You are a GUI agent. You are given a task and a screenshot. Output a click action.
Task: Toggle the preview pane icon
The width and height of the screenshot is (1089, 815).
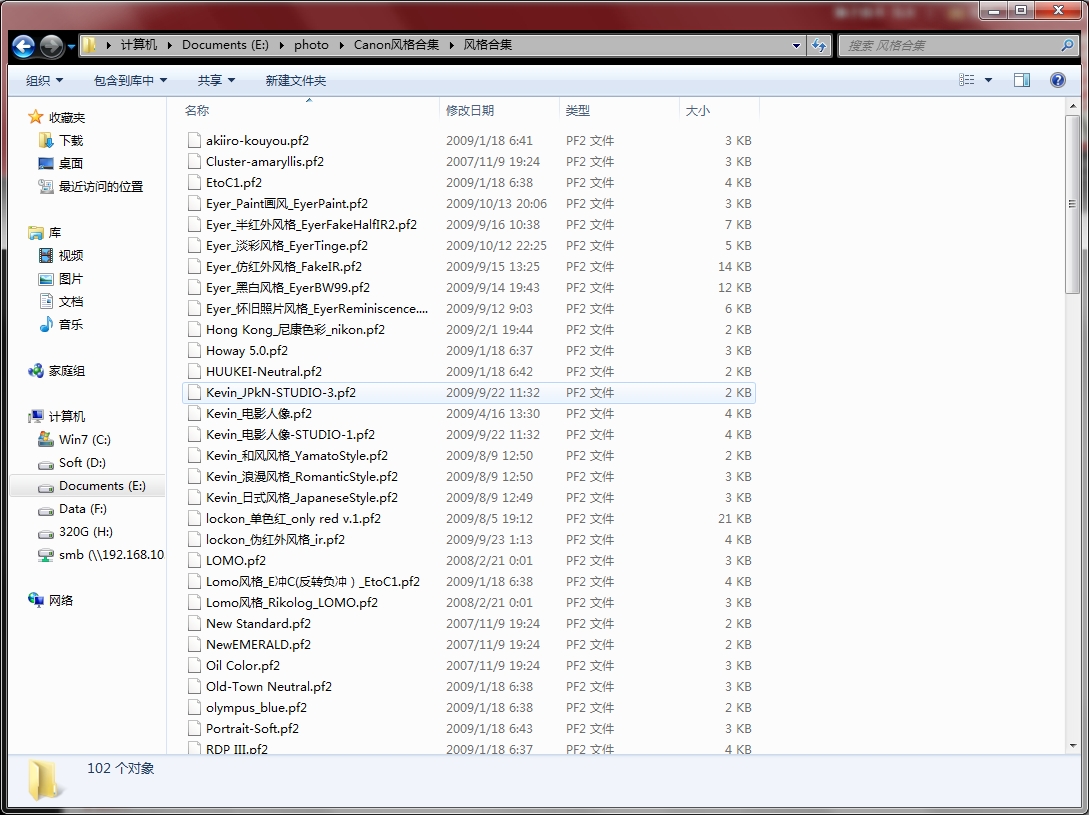click(1021, 80)
